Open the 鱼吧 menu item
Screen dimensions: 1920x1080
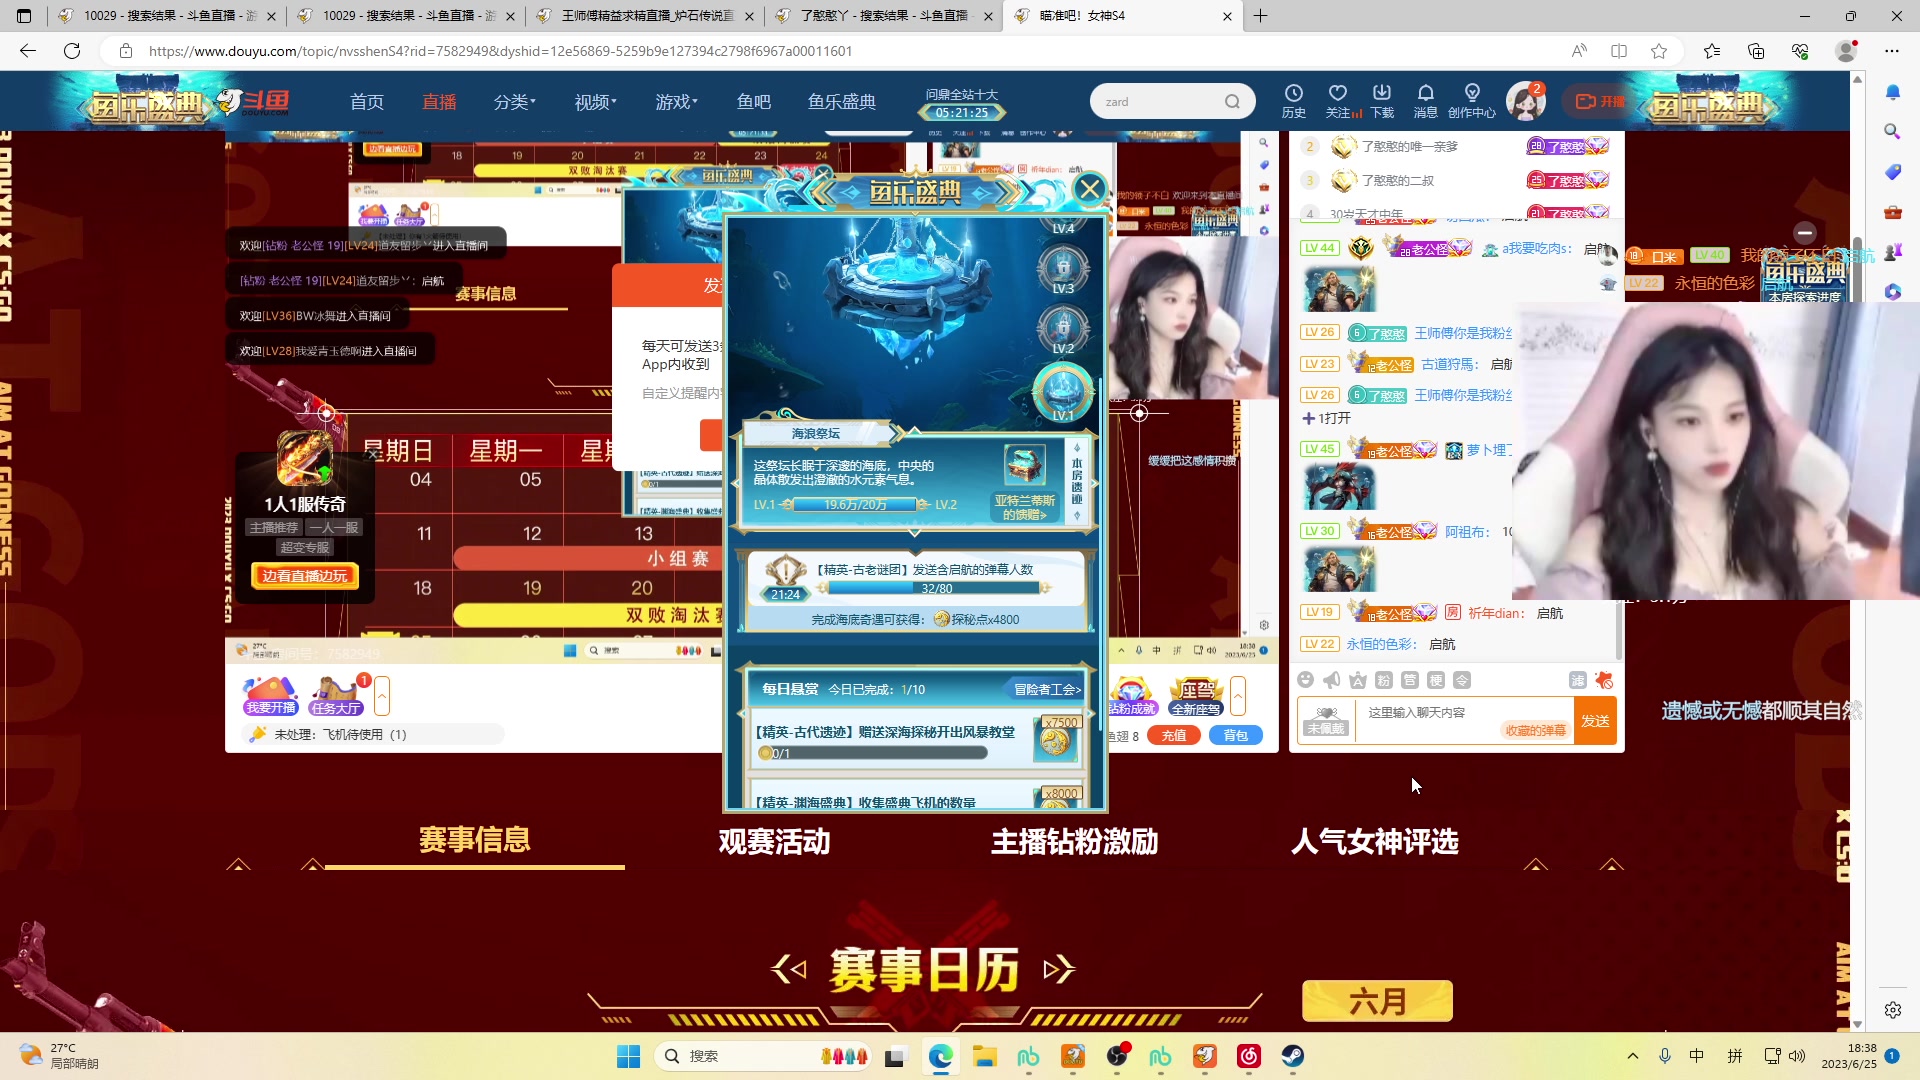click(x=754, y=102)
